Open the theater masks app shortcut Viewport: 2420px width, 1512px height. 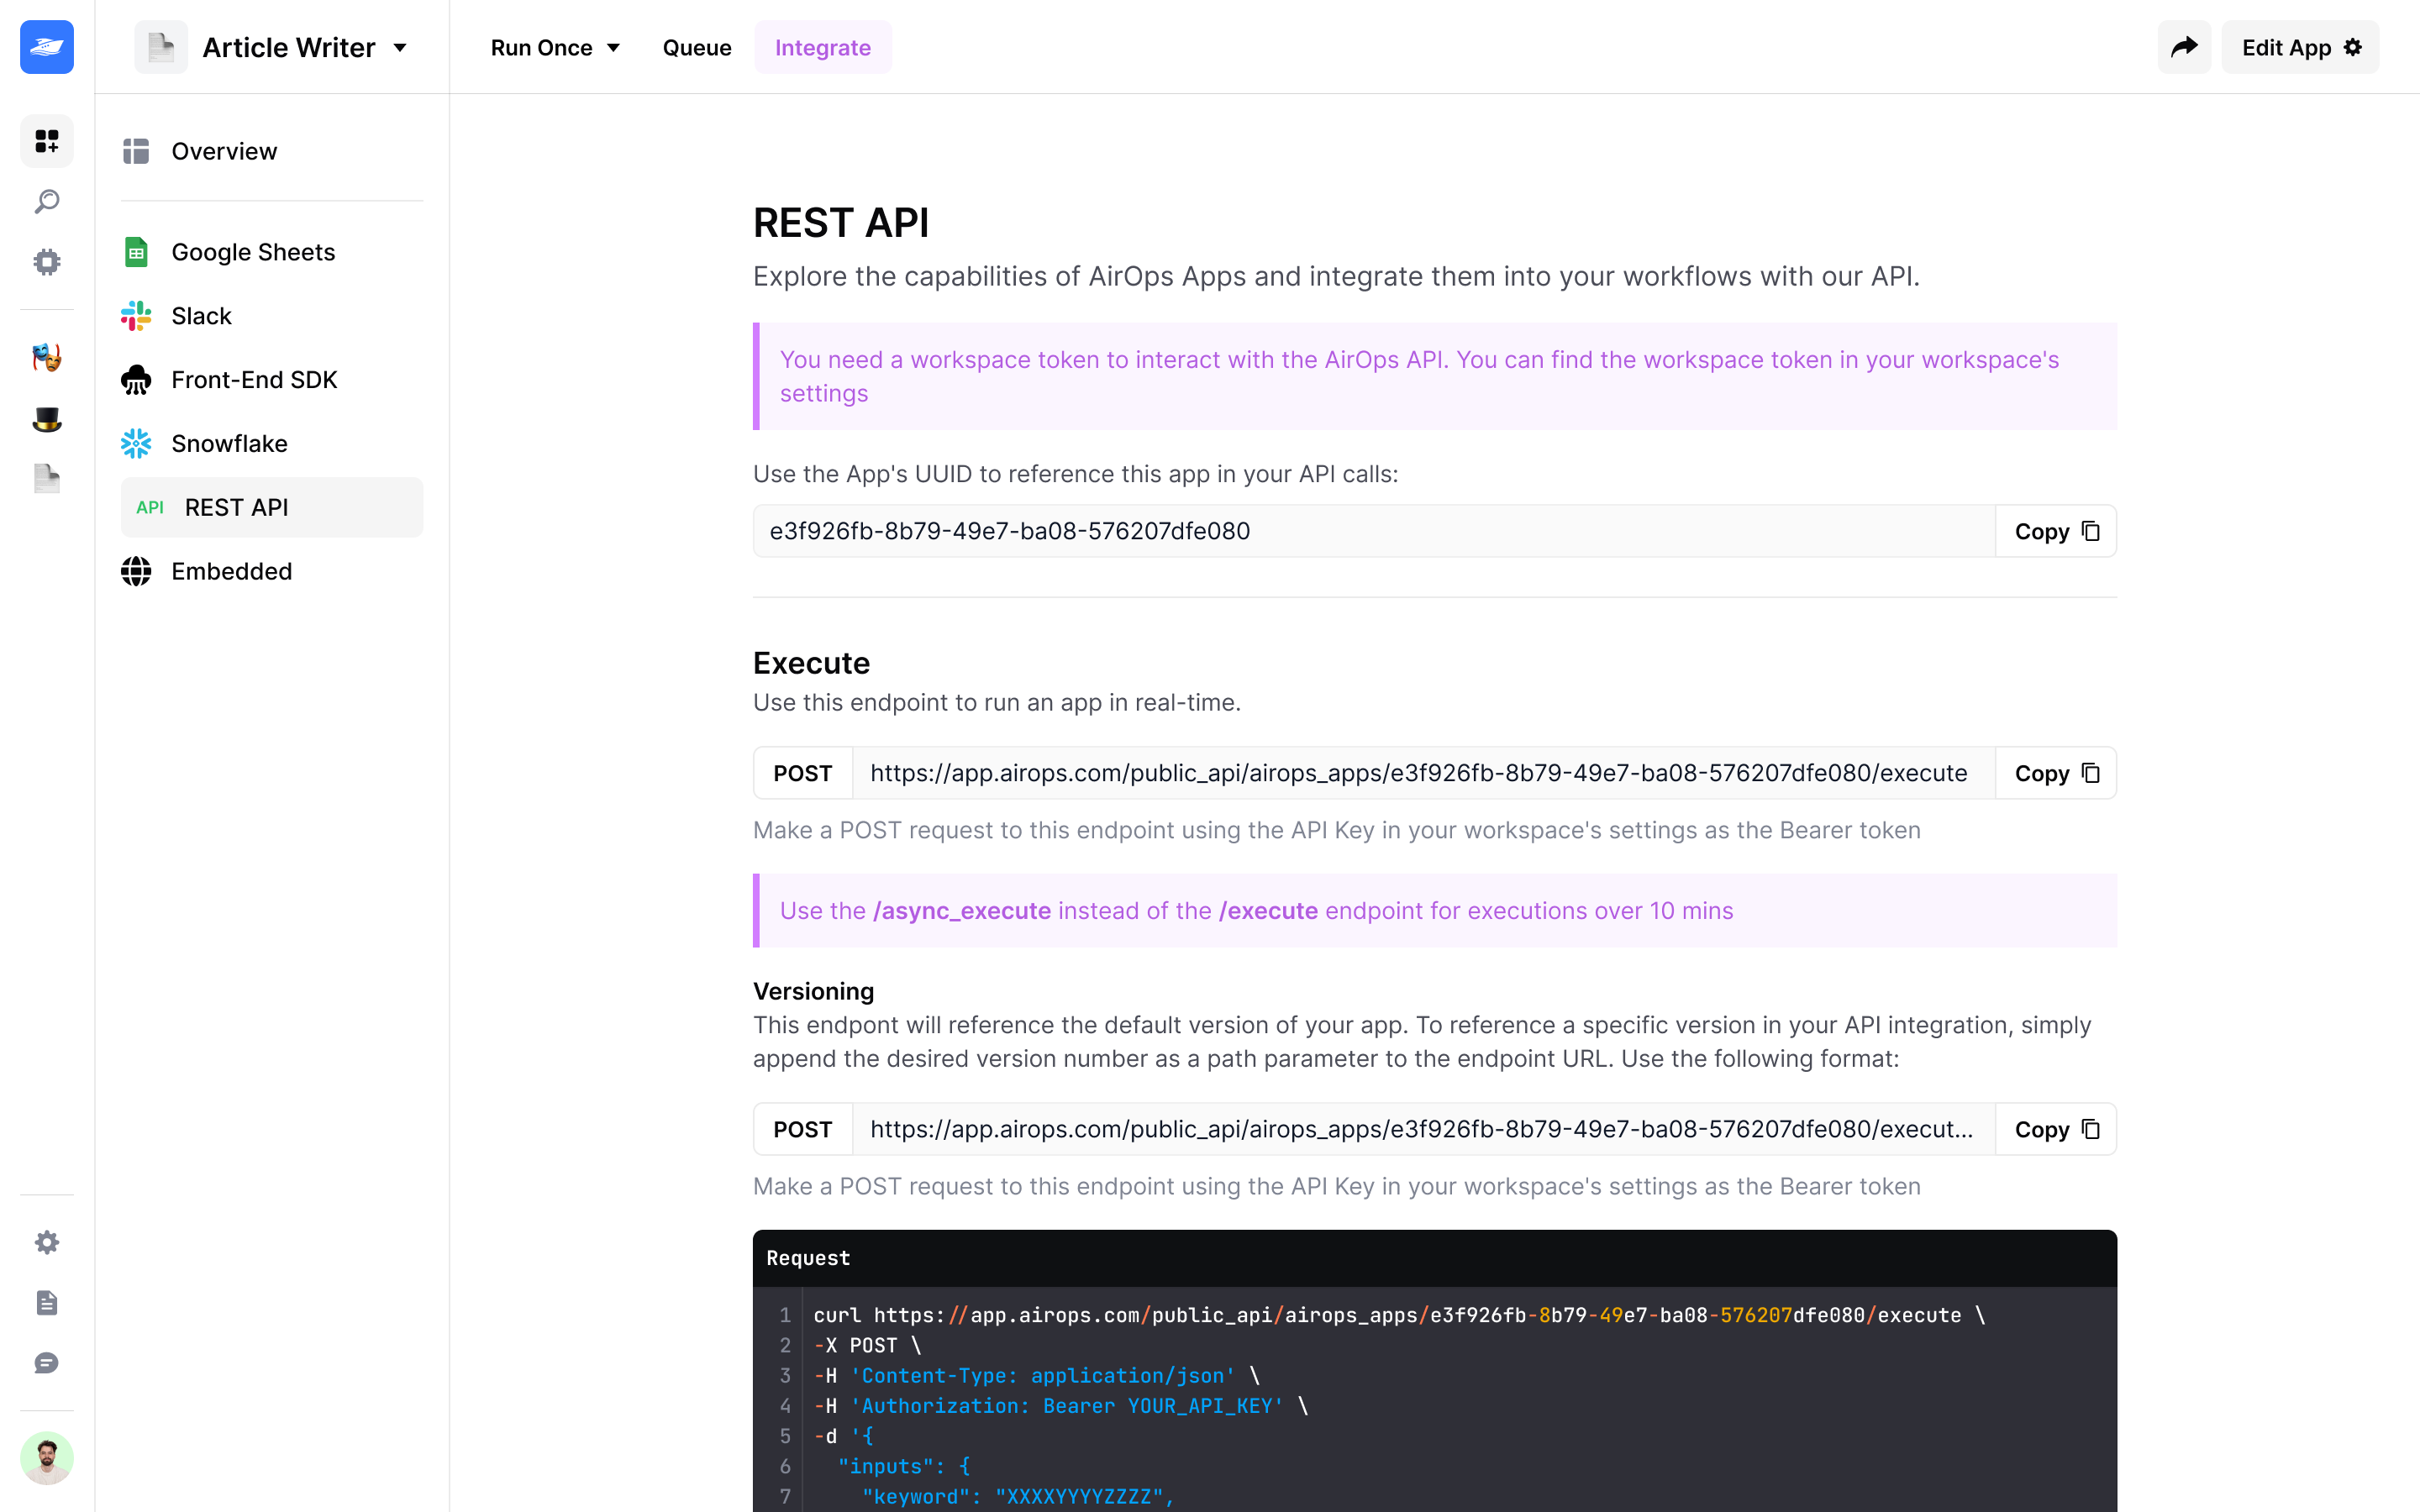click(46, 357)
